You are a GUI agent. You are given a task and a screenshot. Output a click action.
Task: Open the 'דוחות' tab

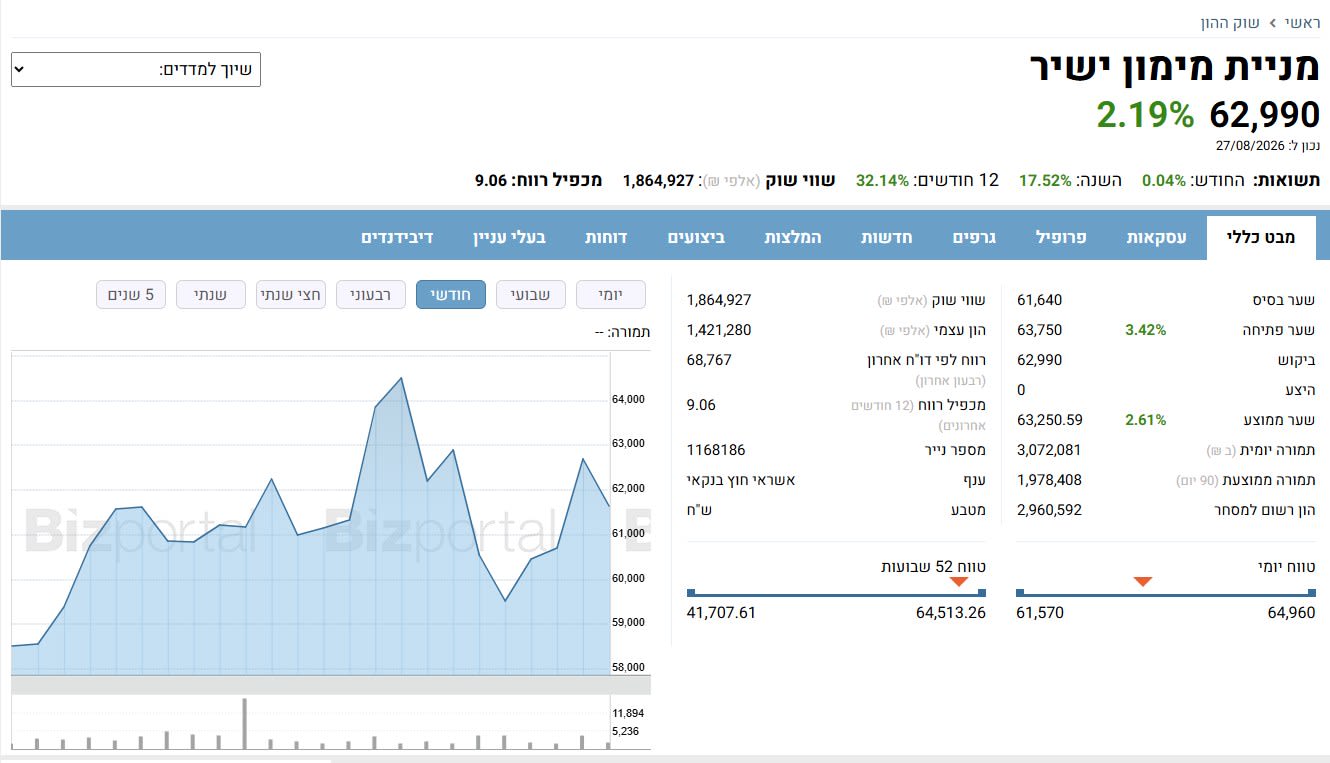click(x=606, y=237)
